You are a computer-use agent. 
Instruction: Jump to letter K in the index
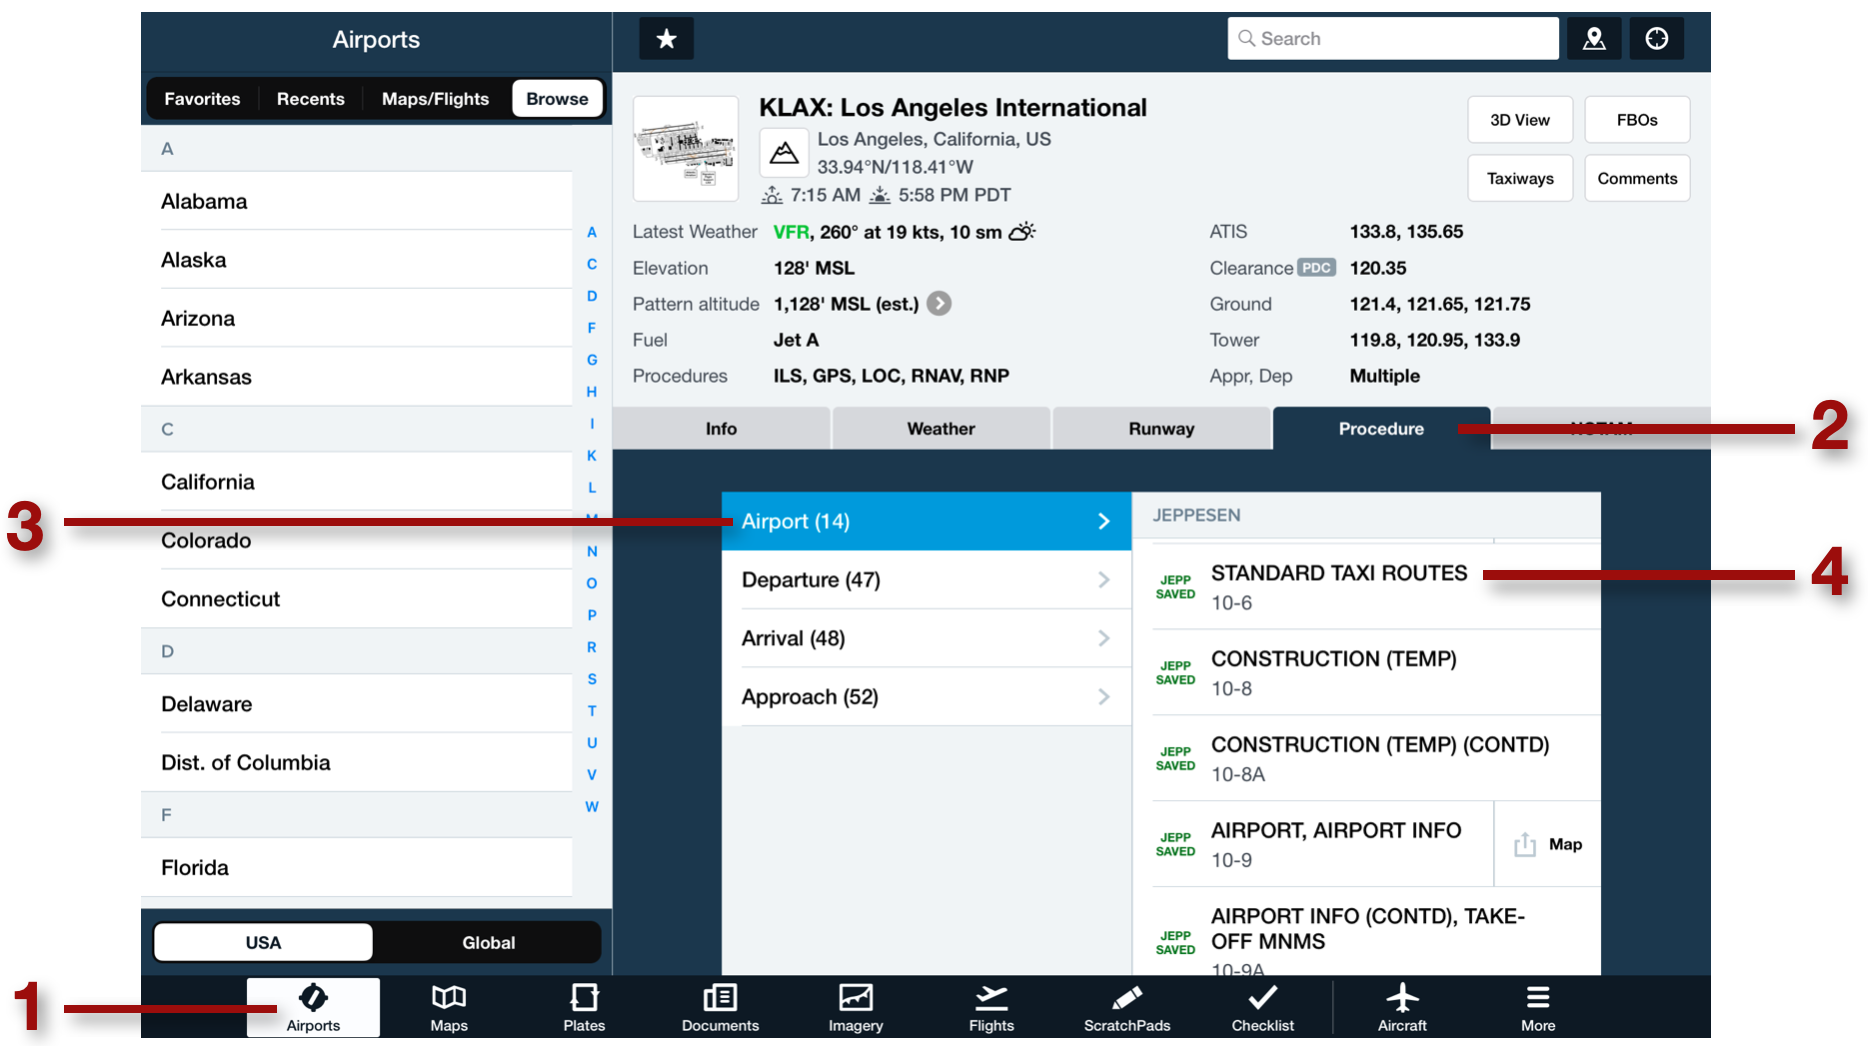pos(592,455)
